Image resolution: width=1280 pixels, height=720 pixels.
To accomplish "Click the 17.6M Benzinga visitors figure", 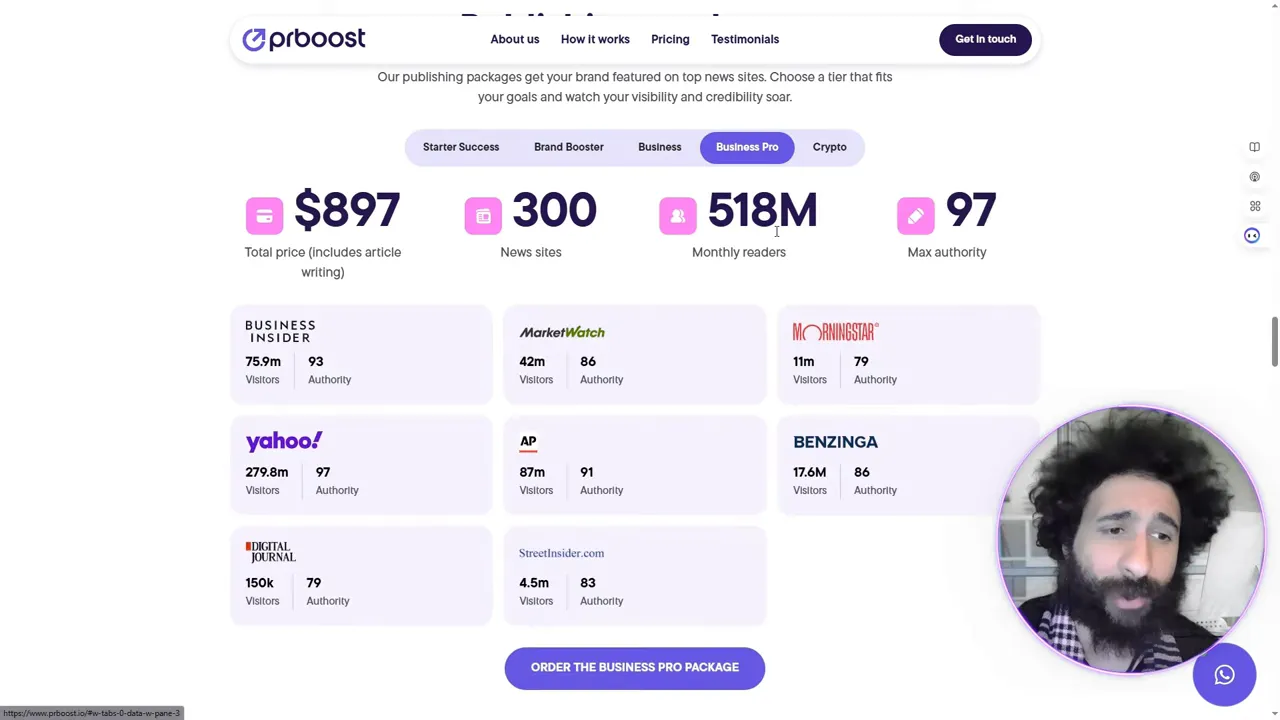I will [810, 472].
